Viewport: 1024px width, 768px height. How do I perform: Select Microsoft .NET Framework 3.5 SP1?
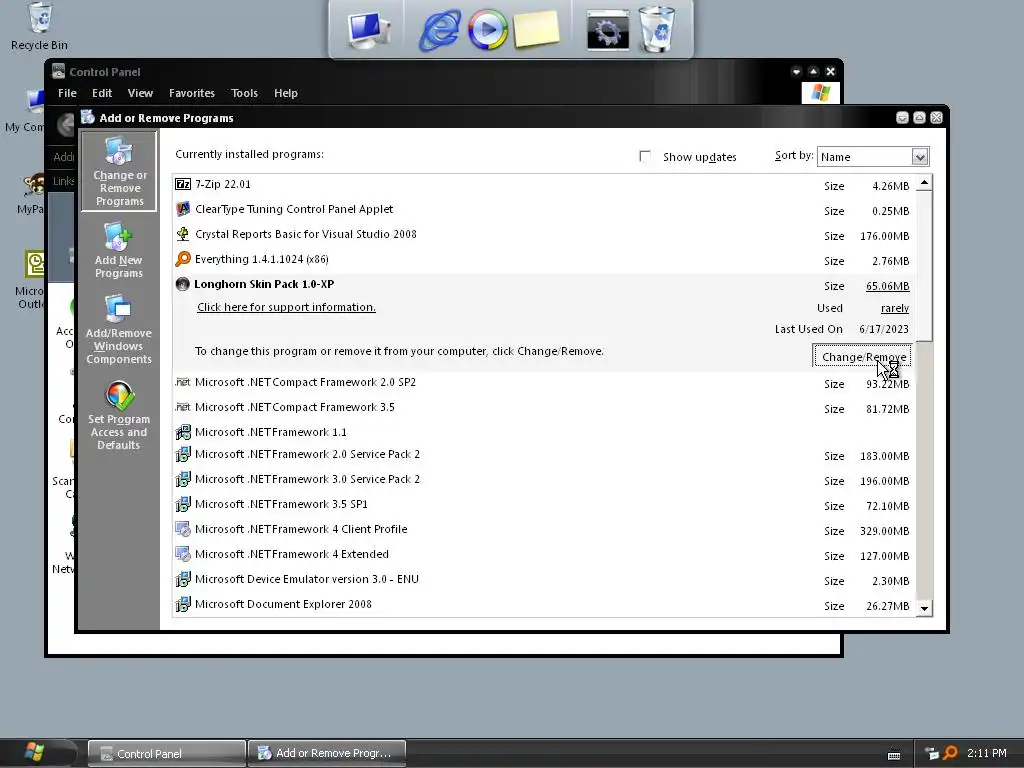click(543, 505)
